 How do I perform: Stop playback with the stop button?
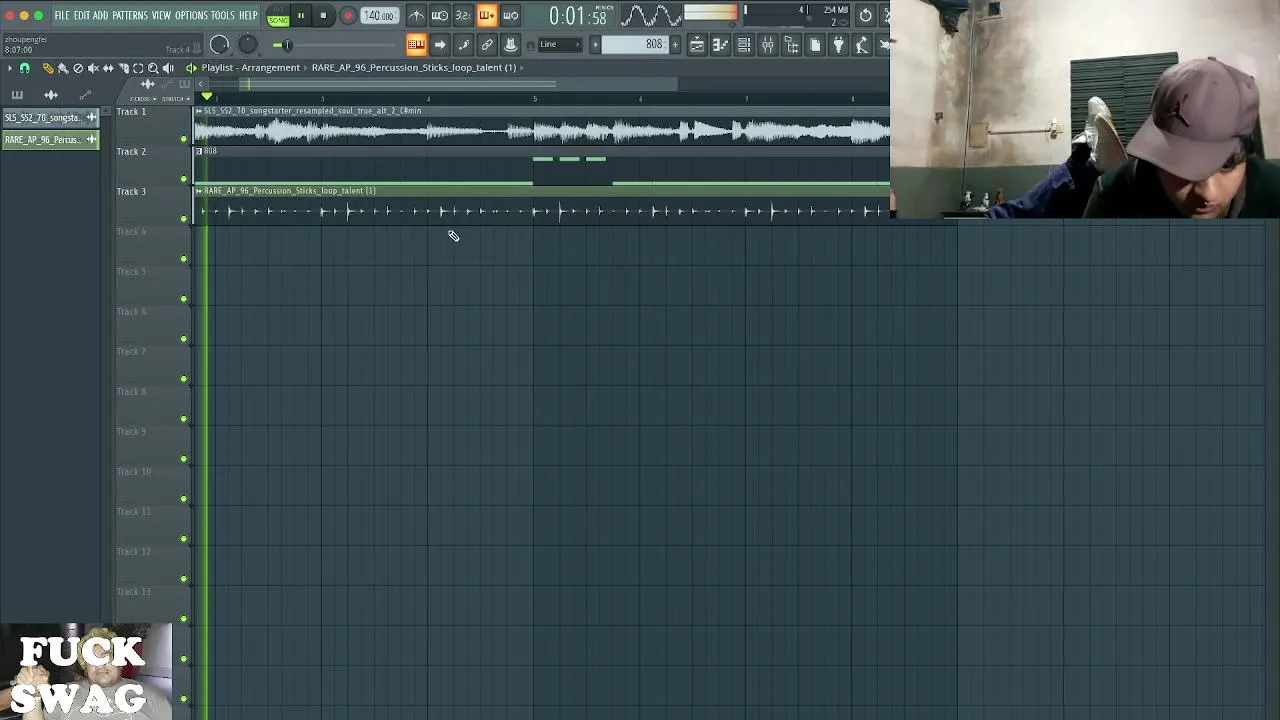(x=323, y=16)
